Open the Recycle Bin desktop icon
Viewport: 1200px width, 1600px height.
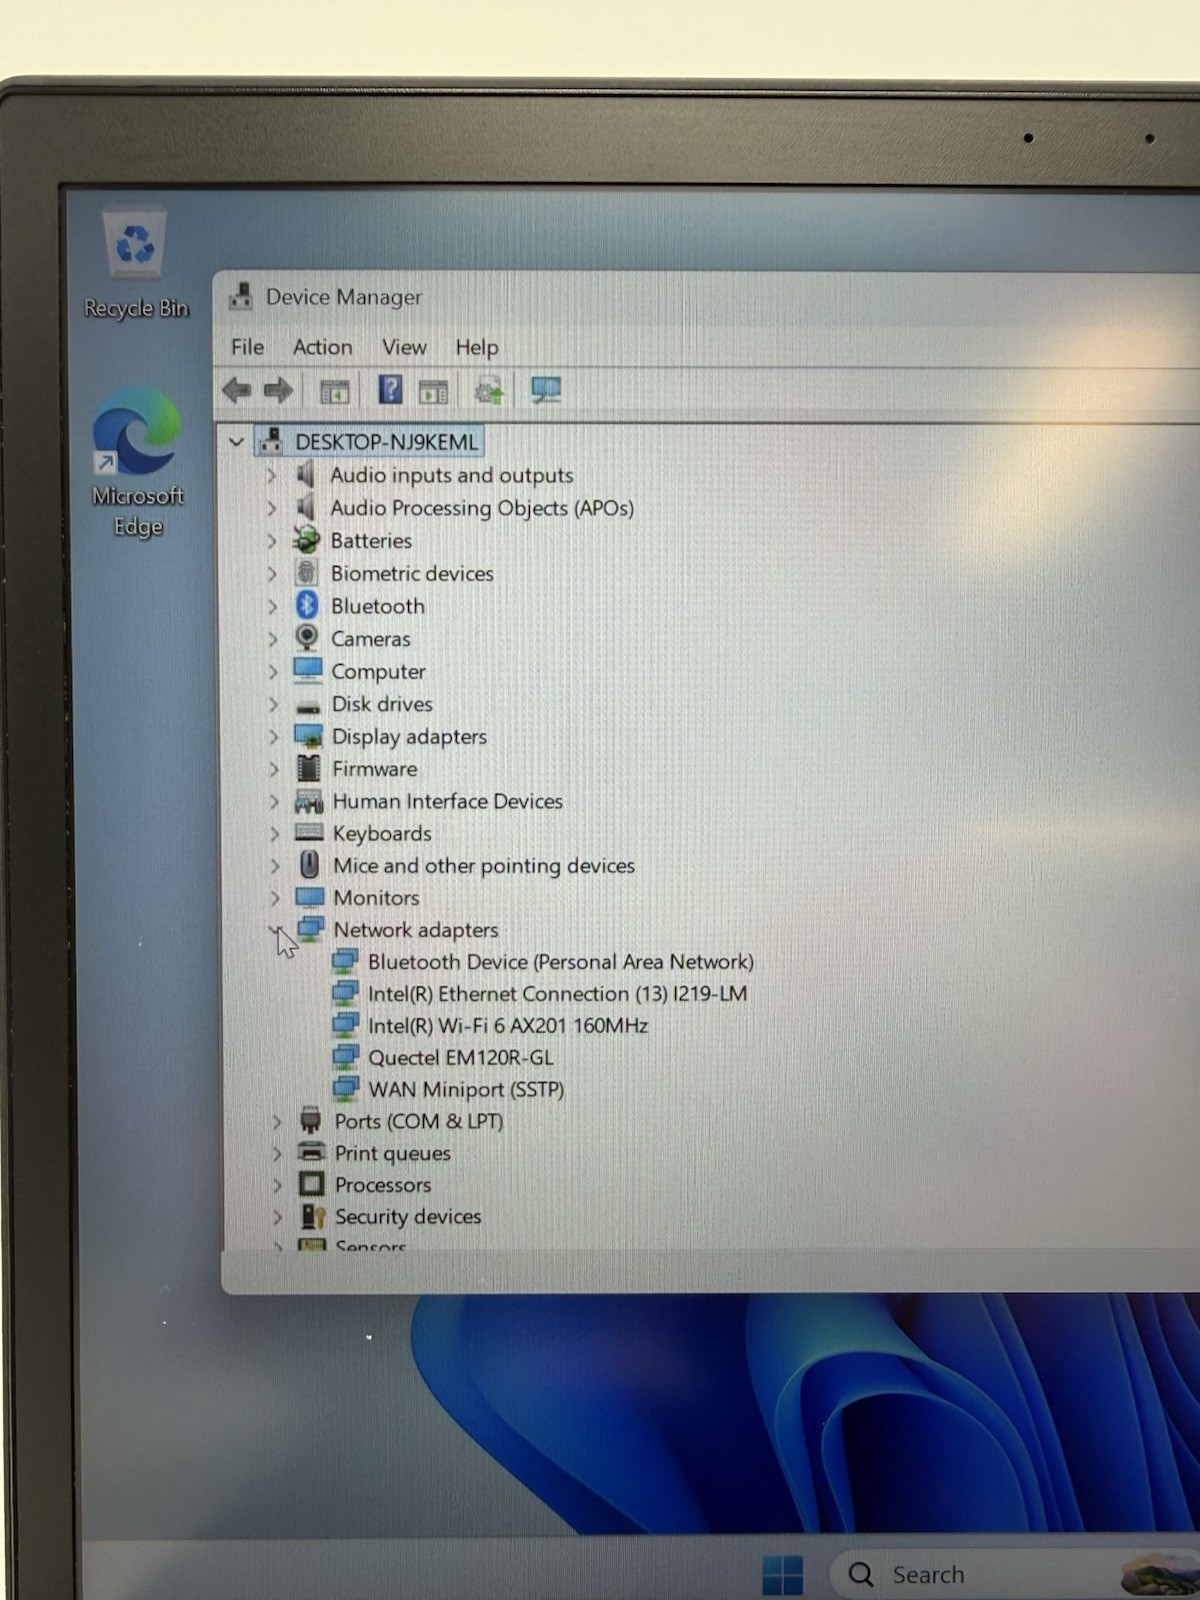[x=135, y=264]
